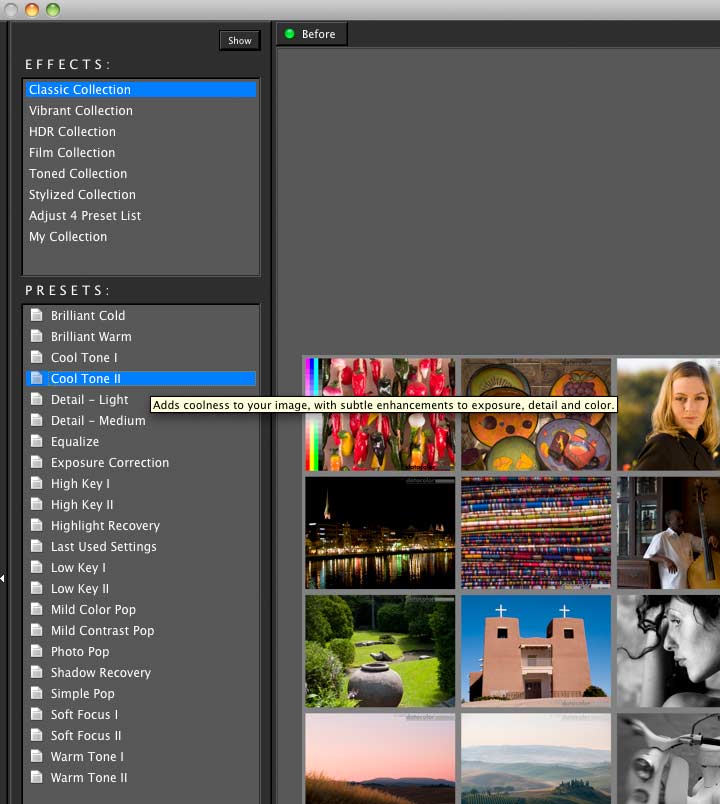Click the Shadow Recovery preset icon

[36, 672]
